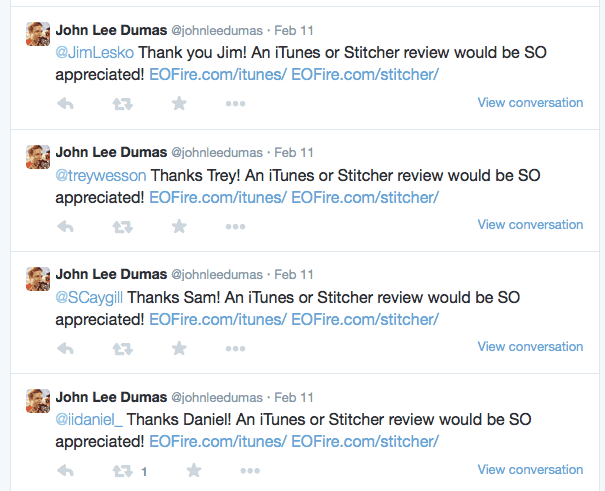The height and width of the screenshot is (491, 605).
Task: Open more options on the @treywesson tweet
Action: pos(235,226)
